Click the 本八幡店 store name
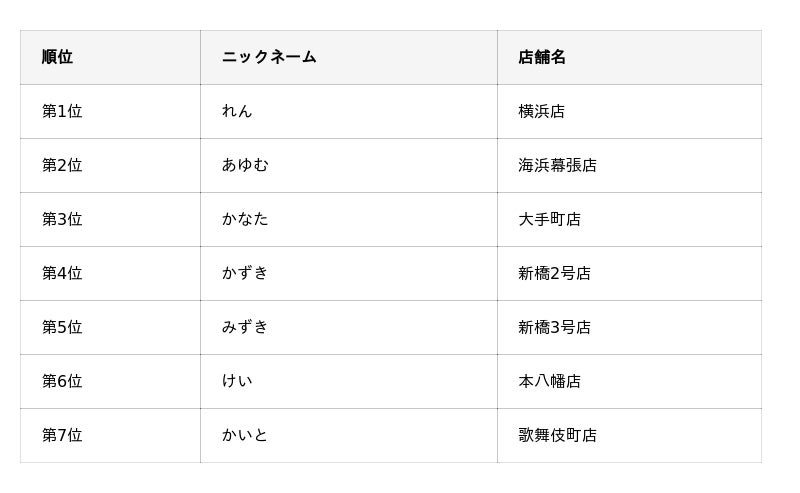 (549, 381)
